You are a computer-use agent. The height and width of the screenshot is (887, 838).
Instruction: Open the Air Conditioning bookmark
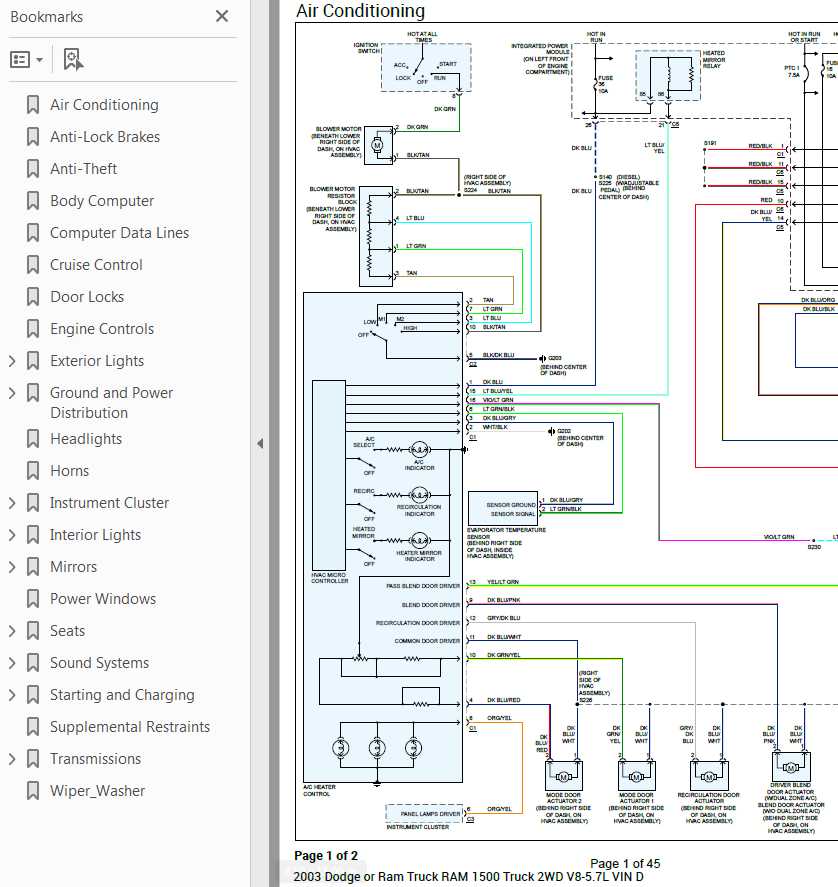pyautogui.click(x=104, y=105)
